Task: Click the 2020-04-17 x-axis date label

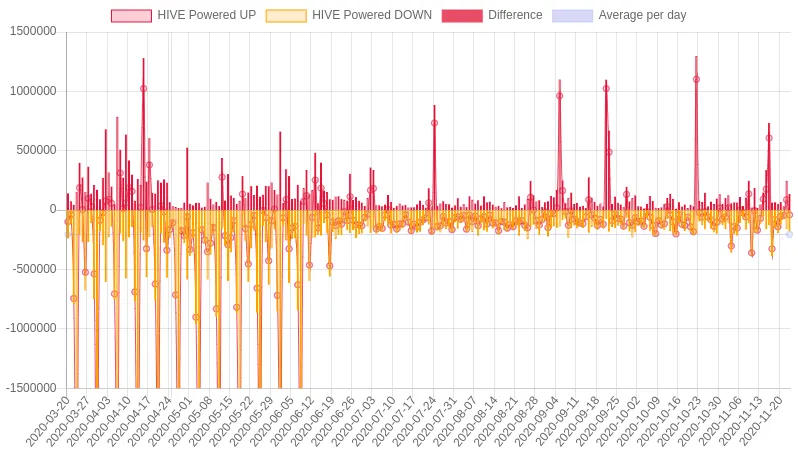Action: tap(128, 421)
